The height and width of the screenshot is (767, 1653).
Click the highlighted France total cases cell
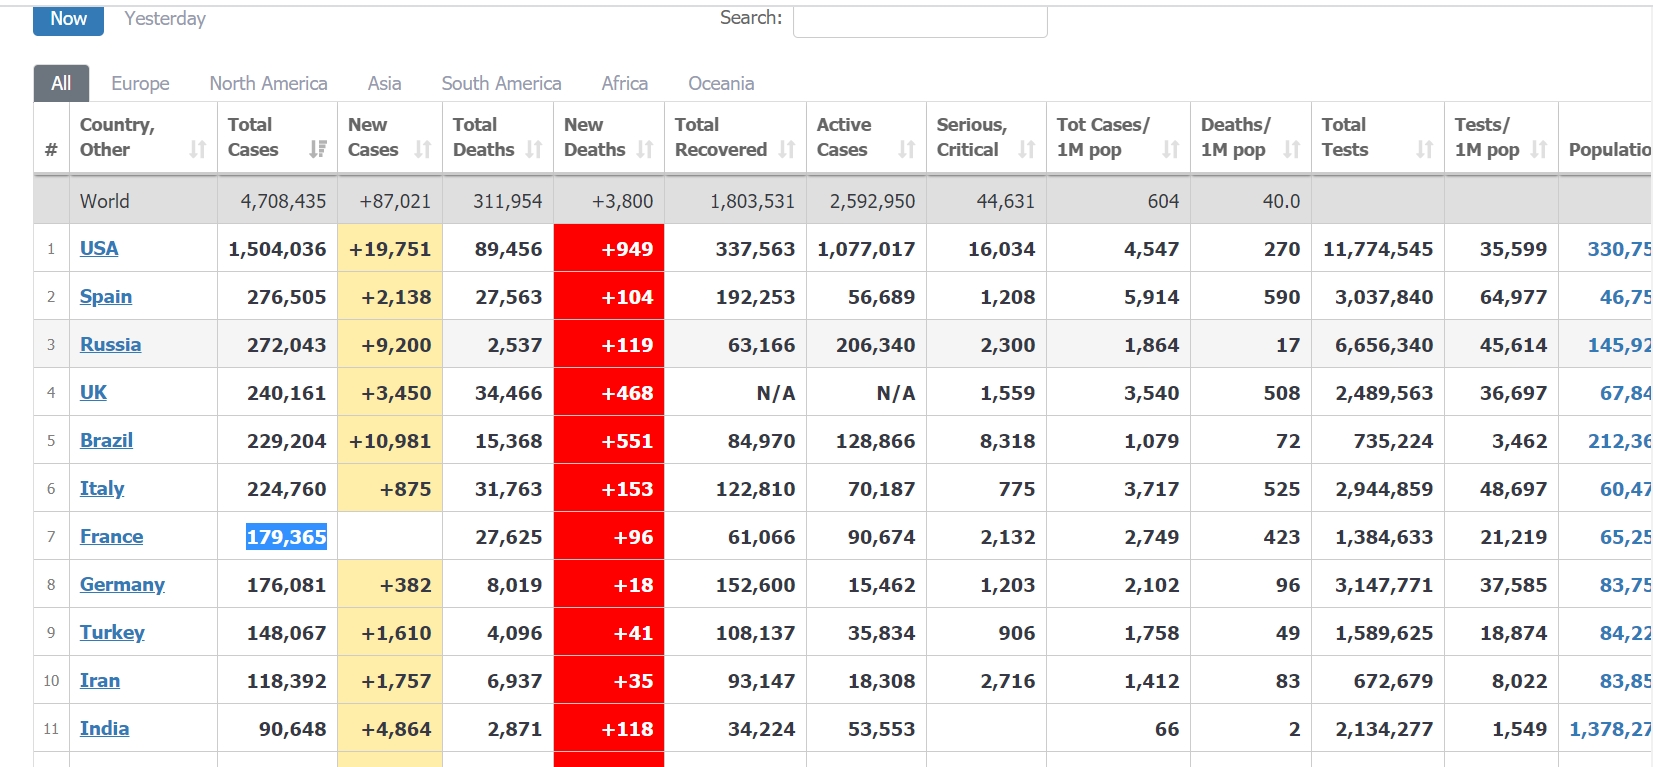tap(286, 537)
